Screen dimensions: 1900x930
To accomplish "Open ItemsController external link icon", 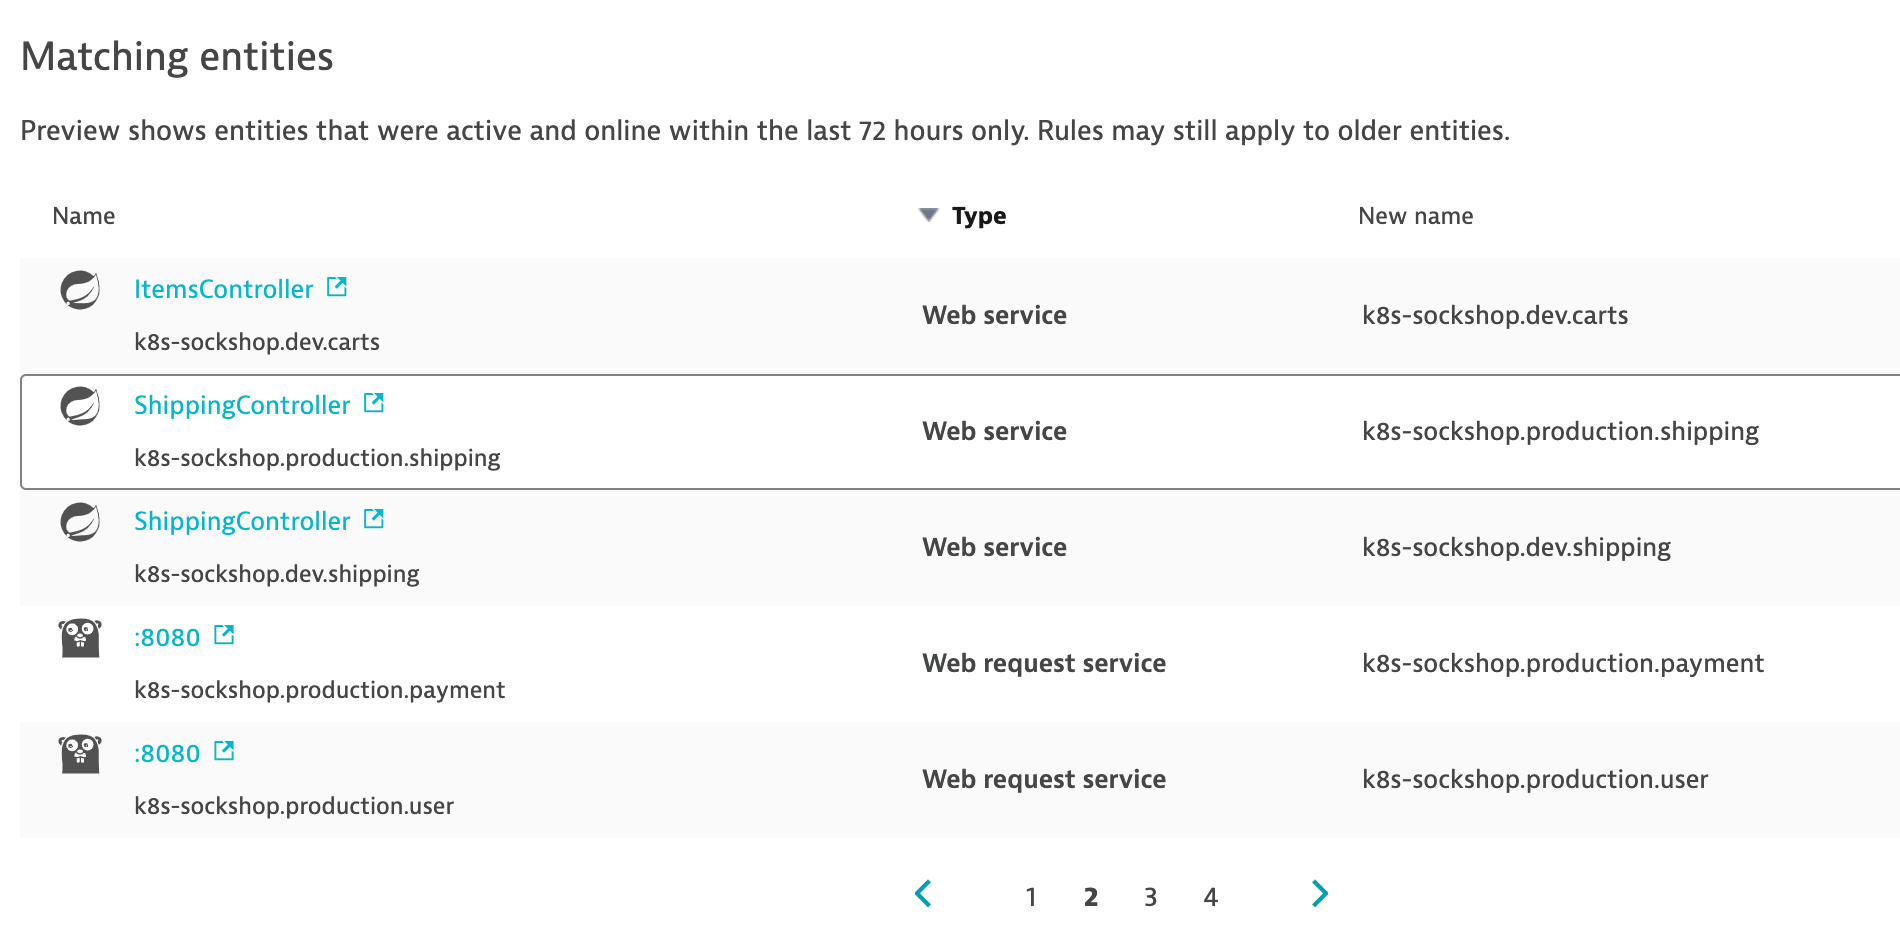I will pyautogui.click(x=337, y=288).
